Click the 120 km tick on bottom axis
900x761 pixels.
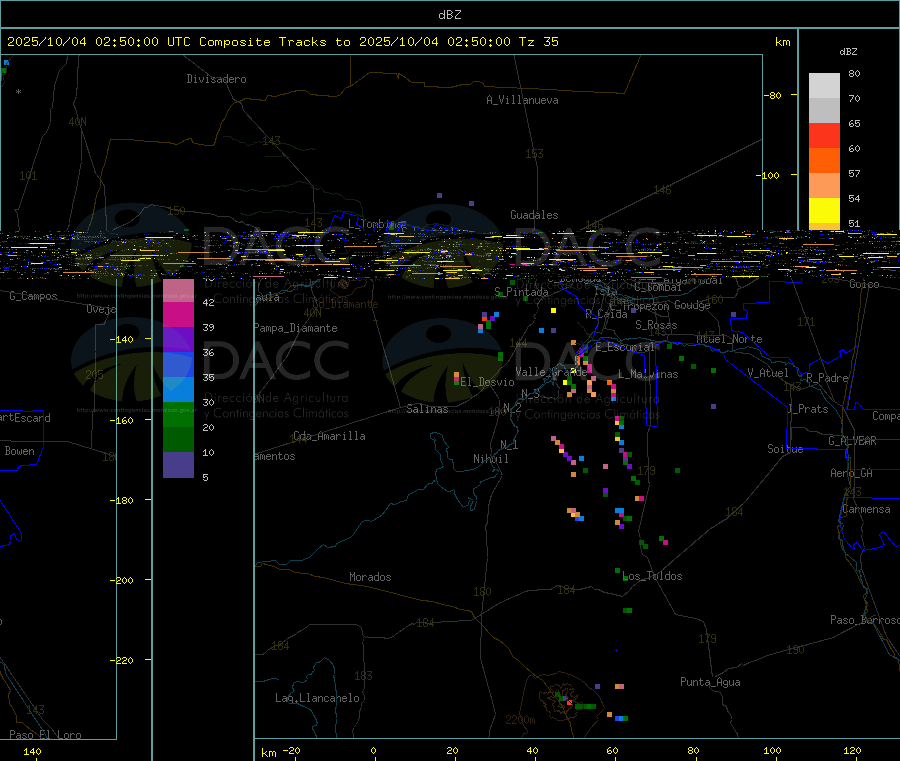pyautogui.click(x=852, y=751)
